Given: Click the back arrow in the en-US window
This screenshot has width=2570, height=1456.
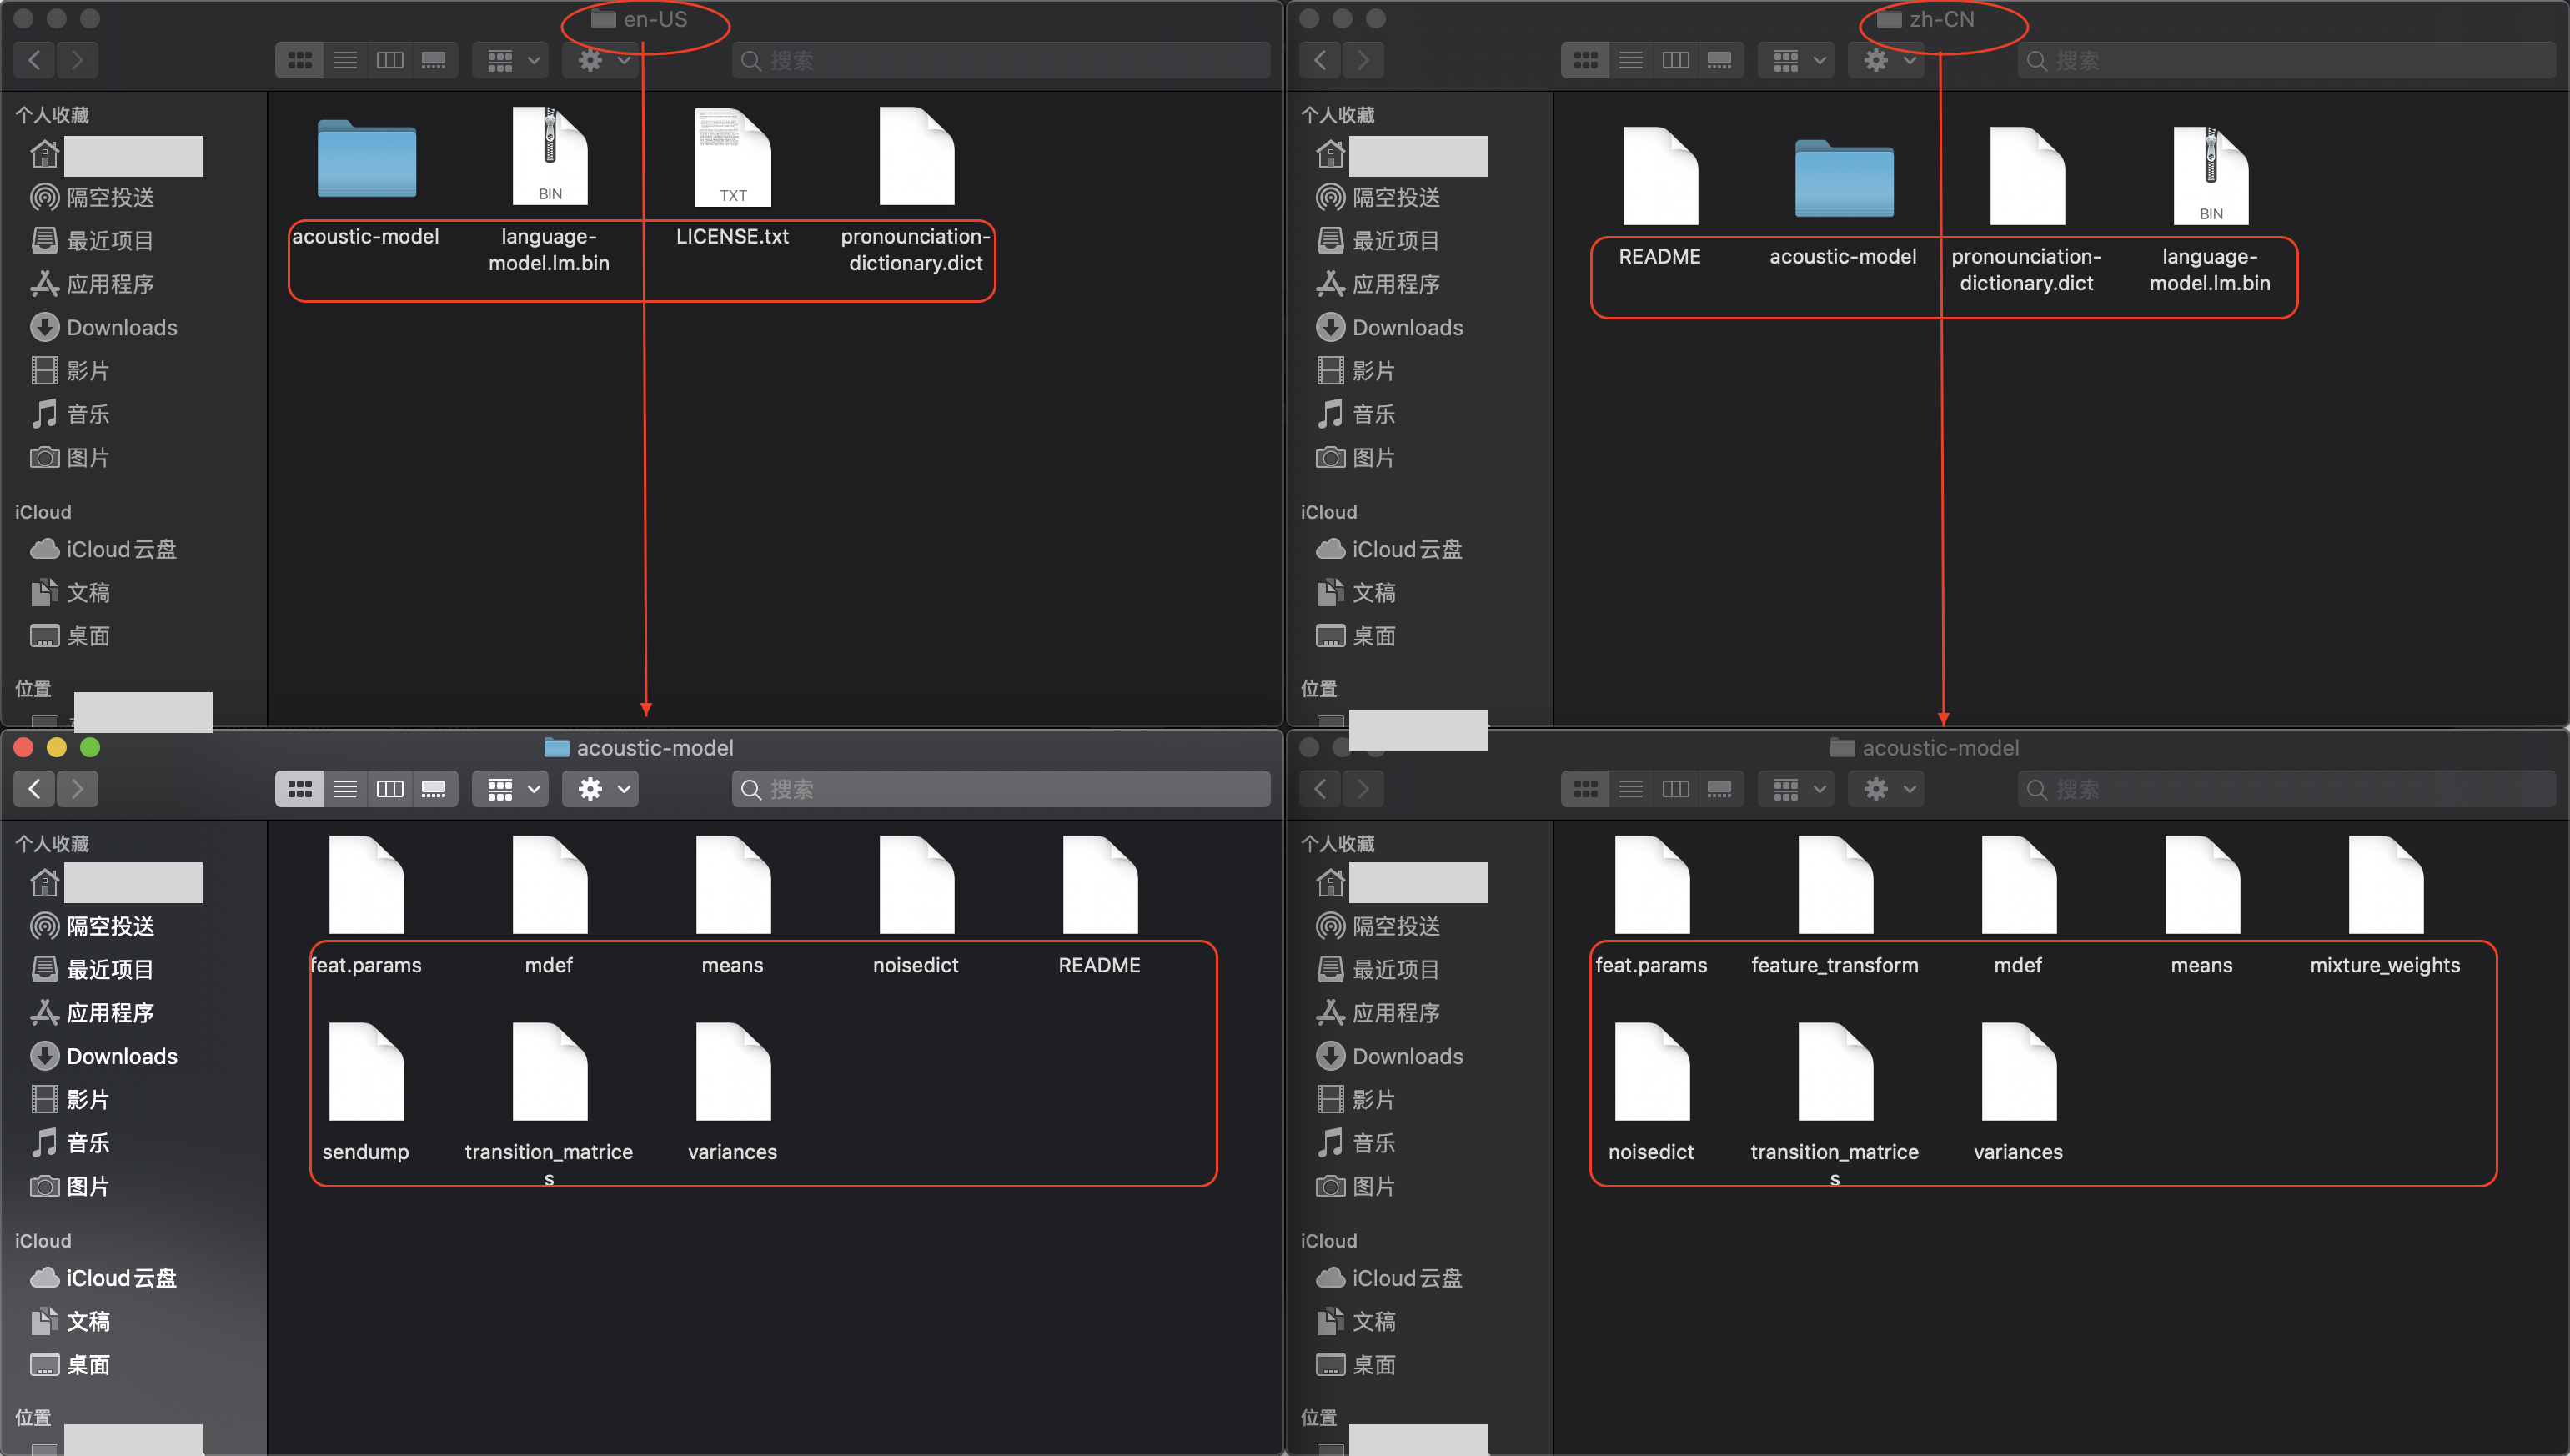Looking at the screenshot, I should (x=35, y=60).
